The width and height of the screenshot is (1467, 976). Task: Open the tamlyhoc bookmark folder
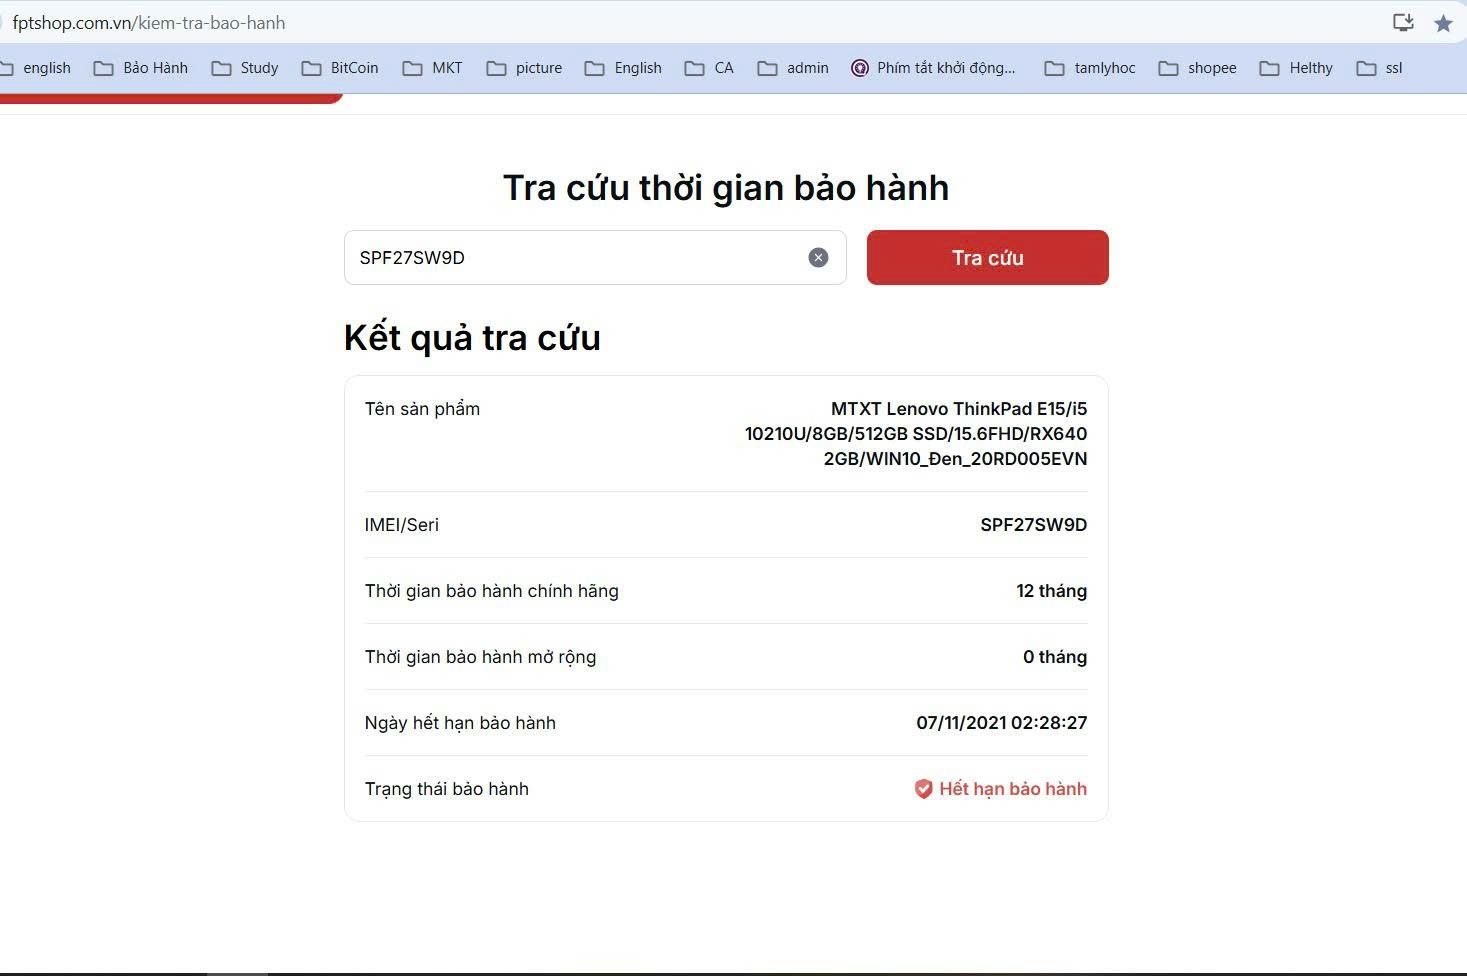(x=1090, y=68)
